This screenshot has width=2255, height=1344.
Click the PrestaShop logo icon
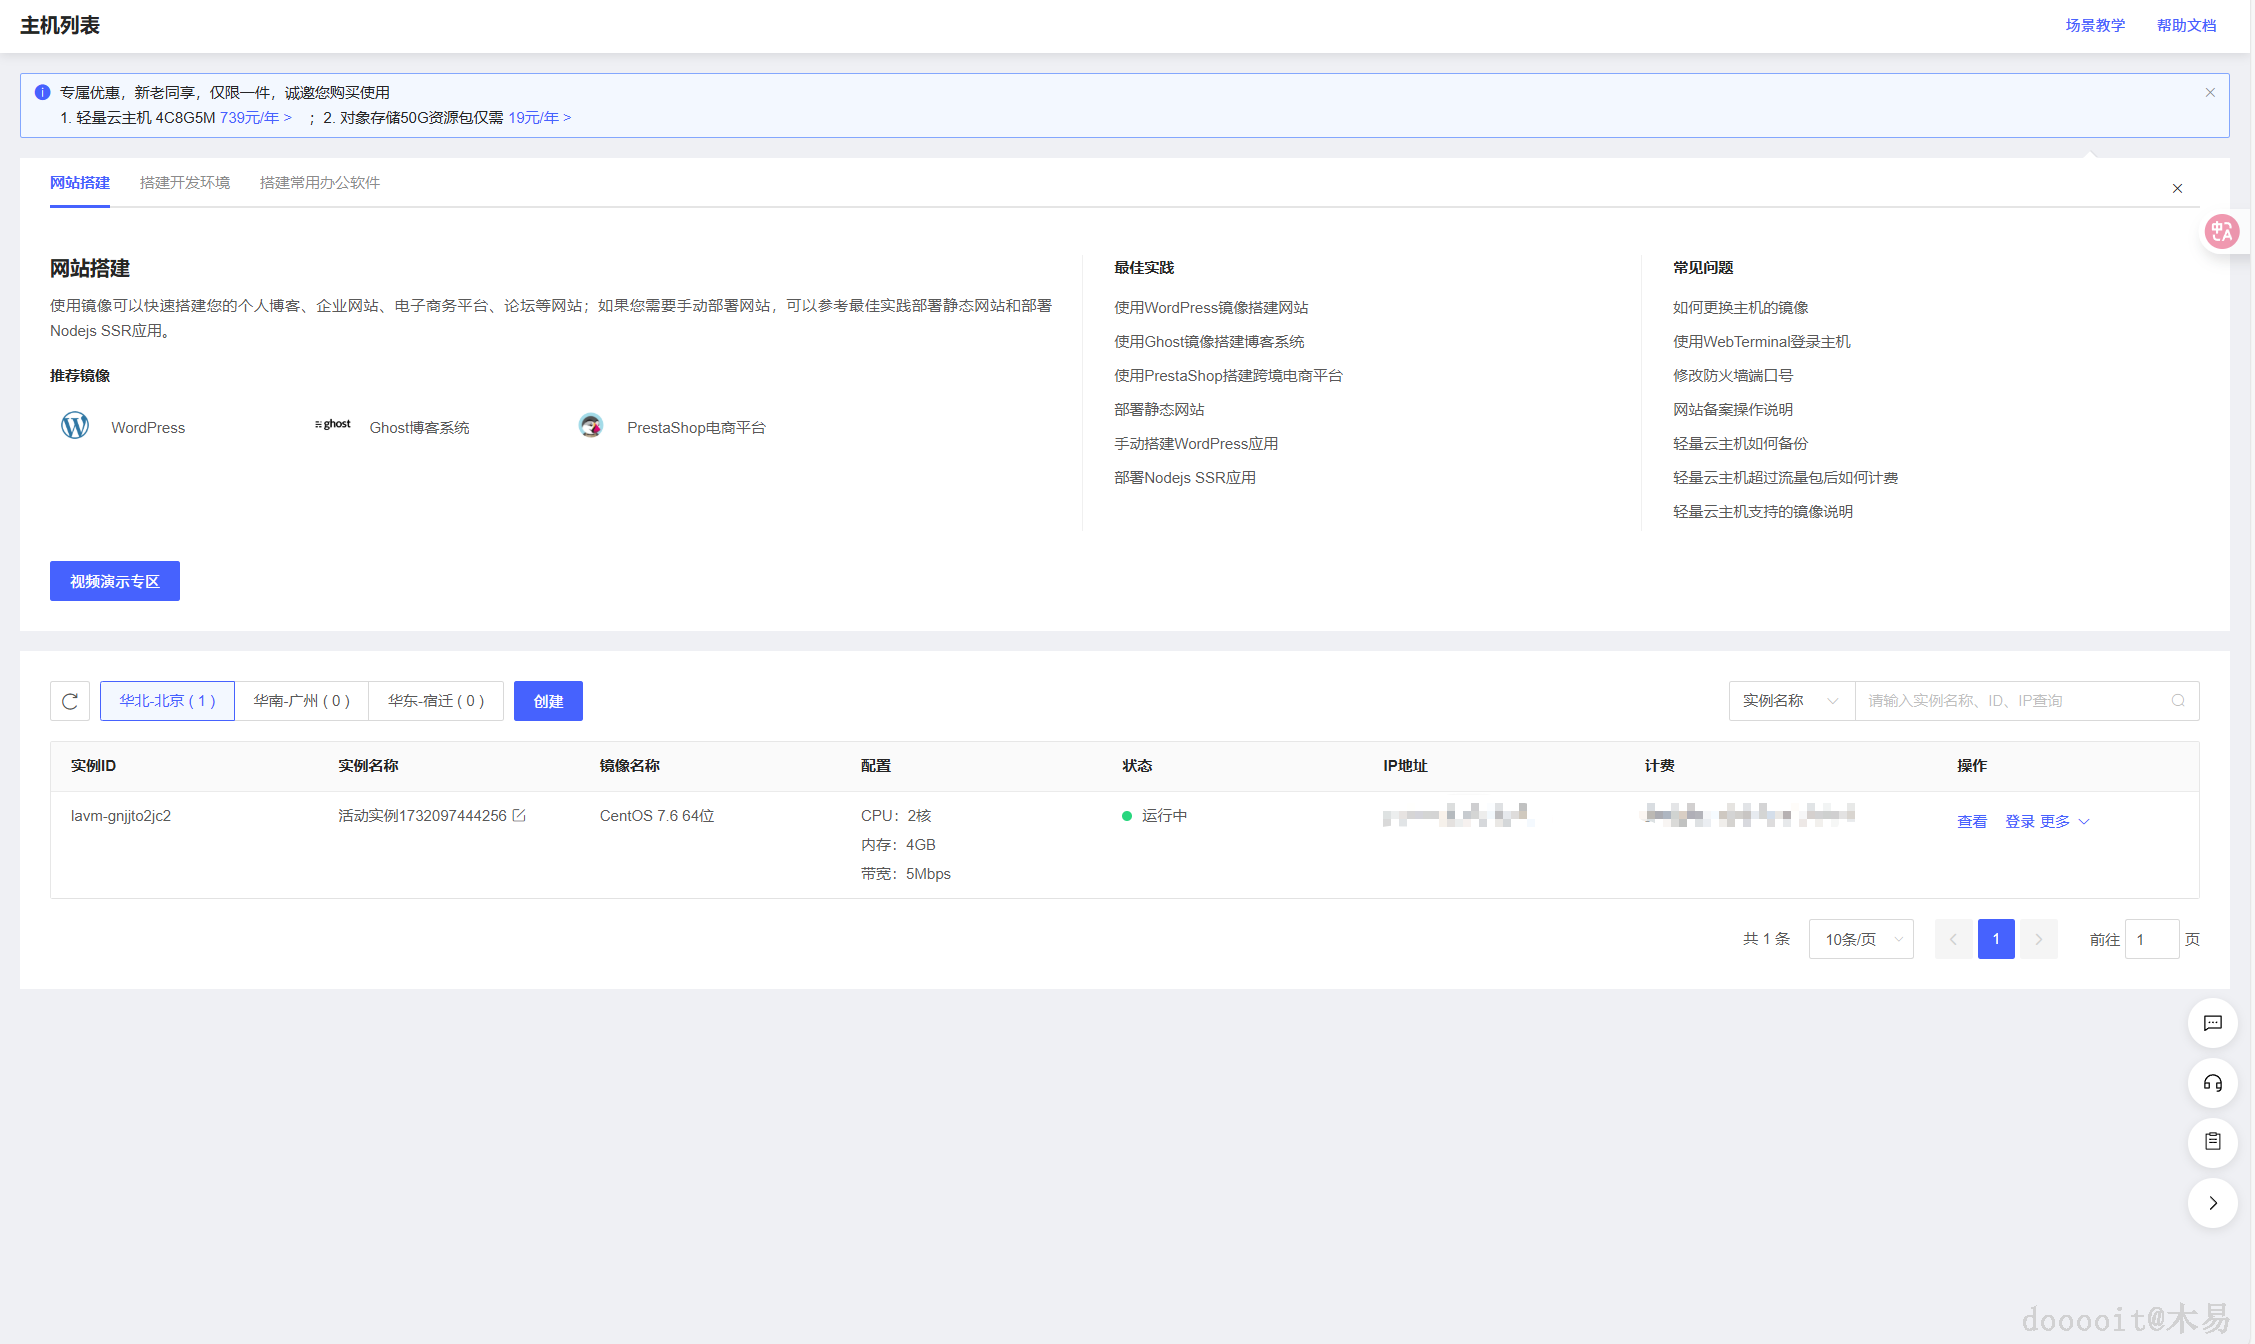(591, 426)
